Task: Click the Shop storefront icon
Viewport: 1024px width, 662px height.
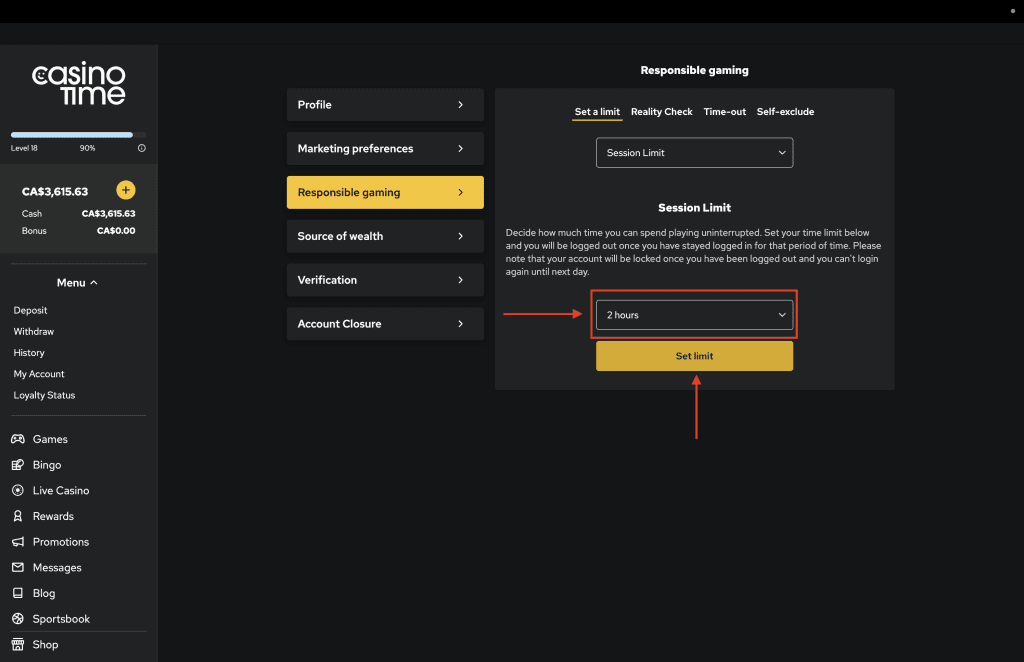Action: tap(18, 644)
